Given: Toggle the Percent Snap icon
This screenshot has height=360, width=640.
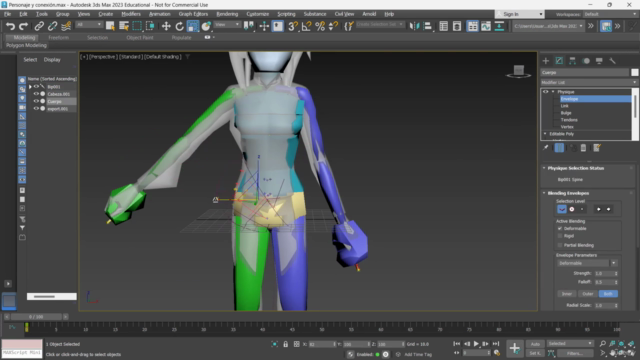Looking at the screenshot, I should coord(320,26).
